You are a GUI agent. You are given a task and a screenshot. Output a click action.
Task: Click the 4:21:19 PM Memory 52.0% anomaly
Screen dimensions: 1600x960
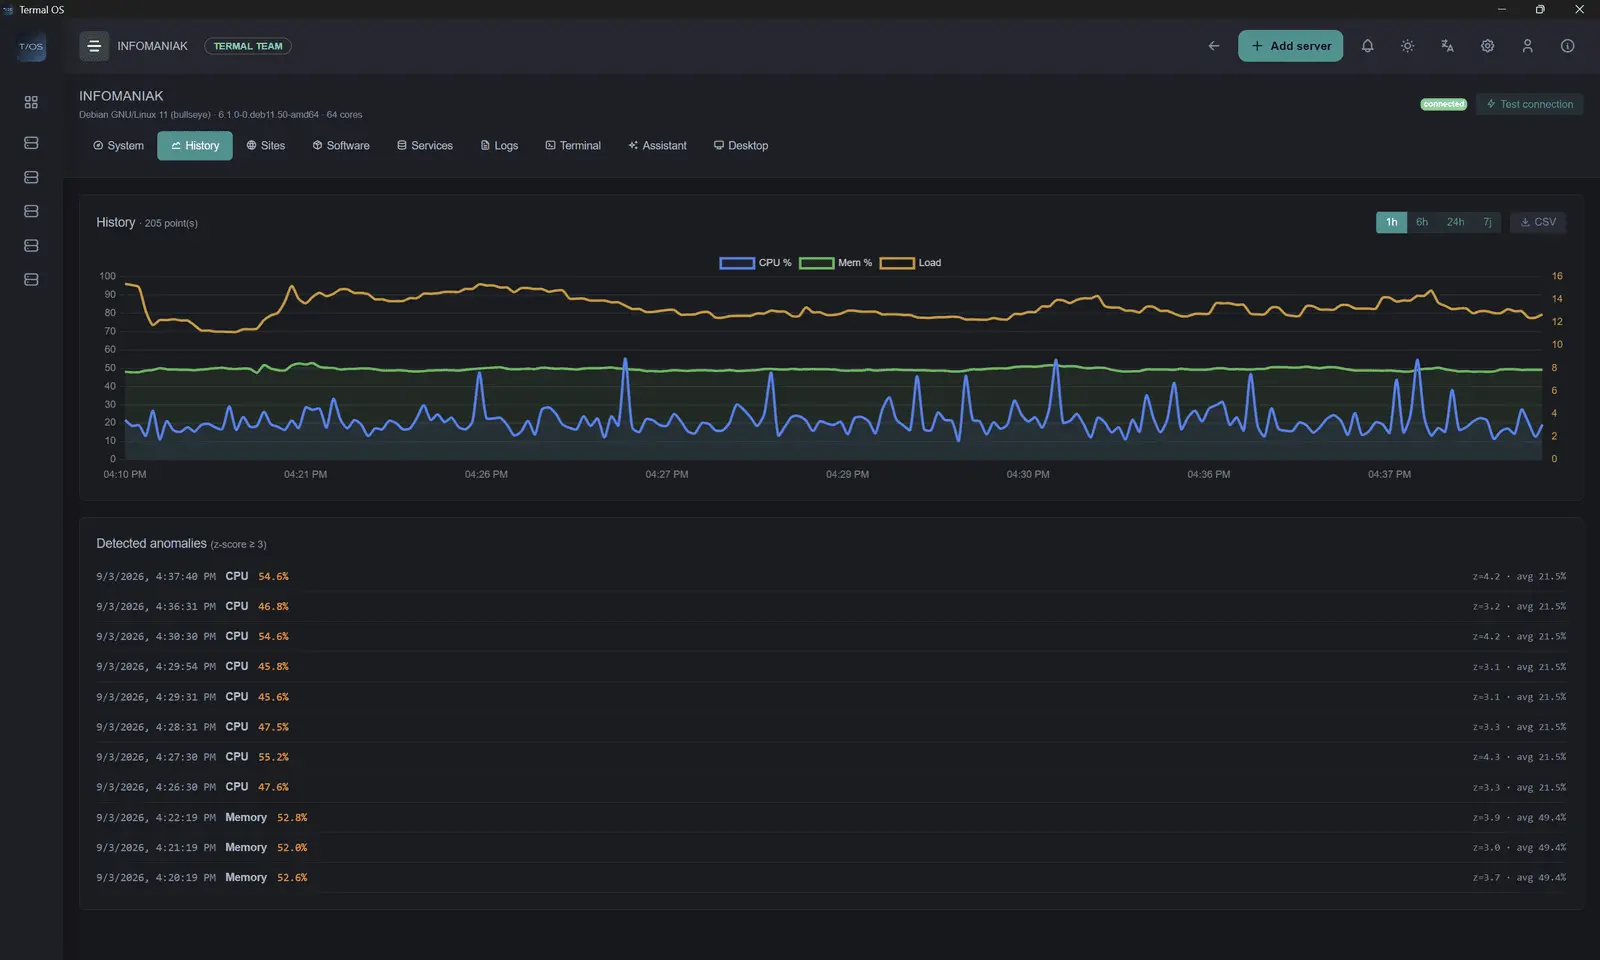(831, 848)
